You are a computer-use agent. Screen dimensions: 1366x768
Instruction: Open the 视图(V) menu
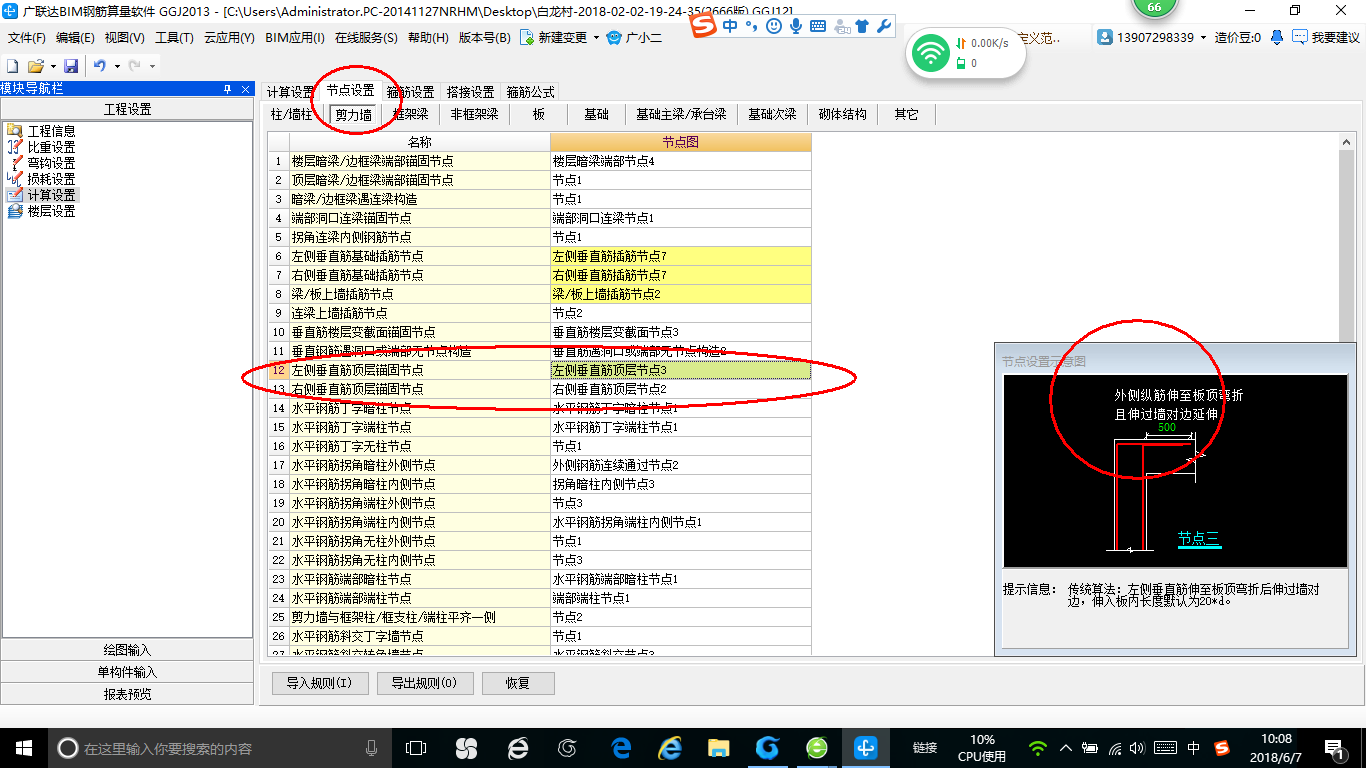tap(124, 38)
